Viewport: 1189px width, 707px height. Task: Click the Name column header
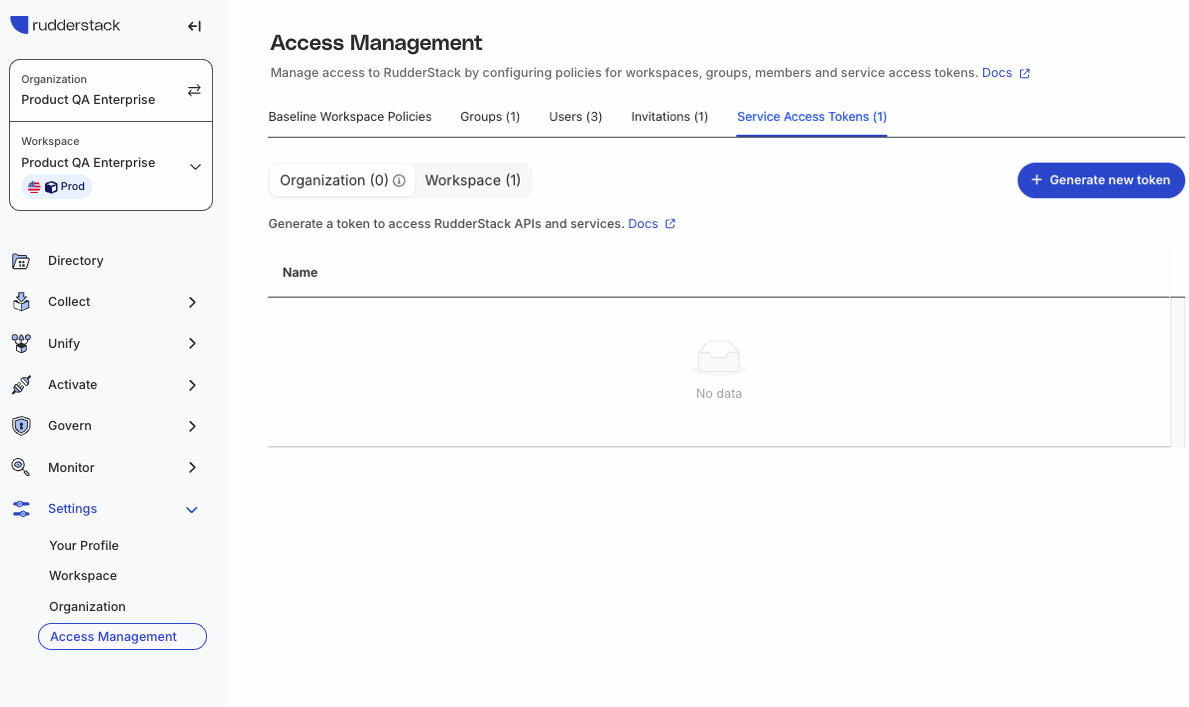coord(300,272)
